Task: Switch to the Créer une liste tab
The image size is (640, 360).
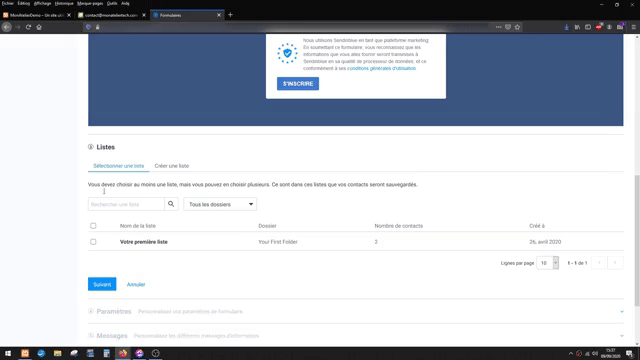Action: click(171, 166)
